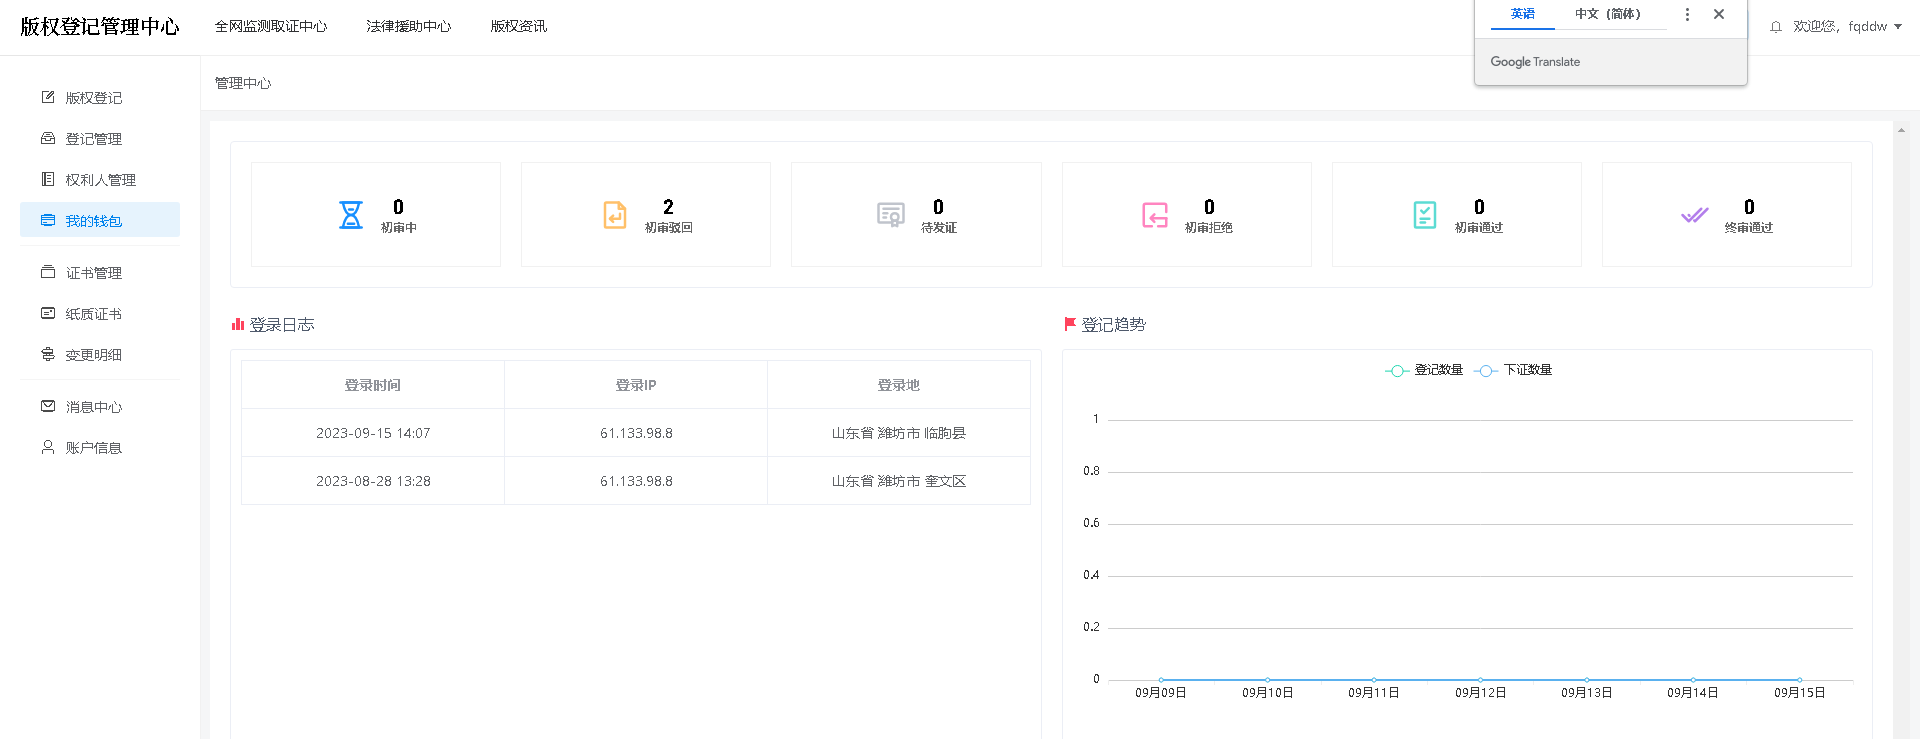Click the chart data point at 09月09日
This screenshot has width=1920, height=739.
(x=1161, y=680)
